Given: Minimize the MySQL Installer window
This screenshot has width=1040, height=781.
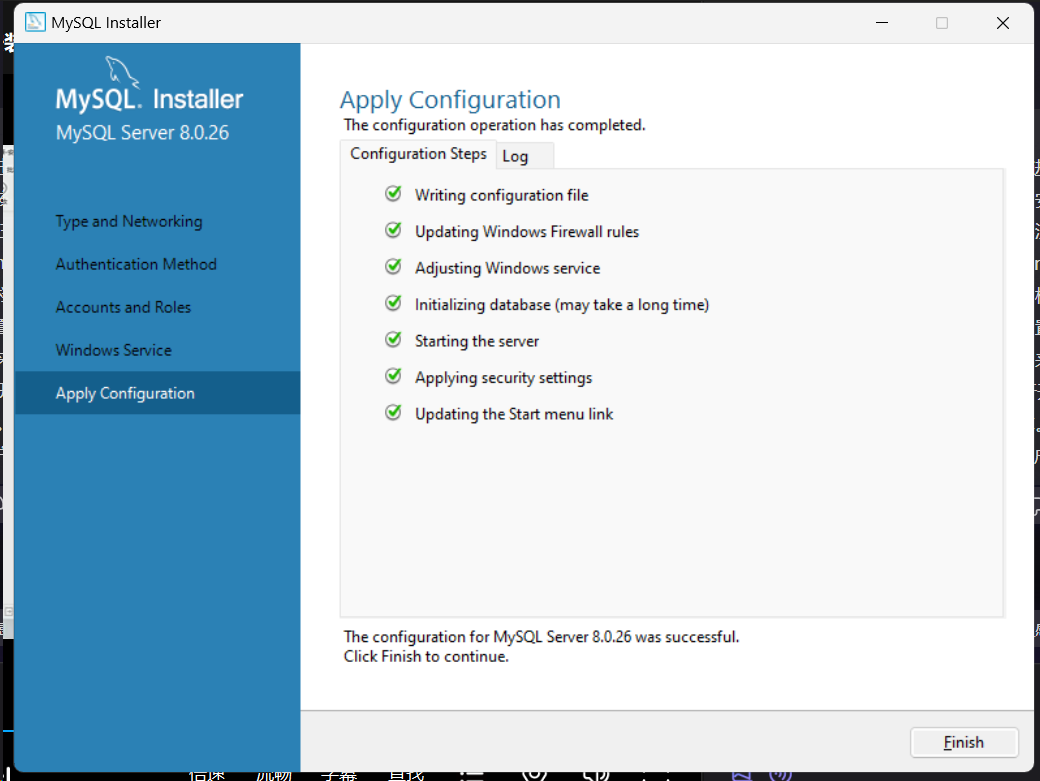Looking at the screenshot, I should [881, 23].
